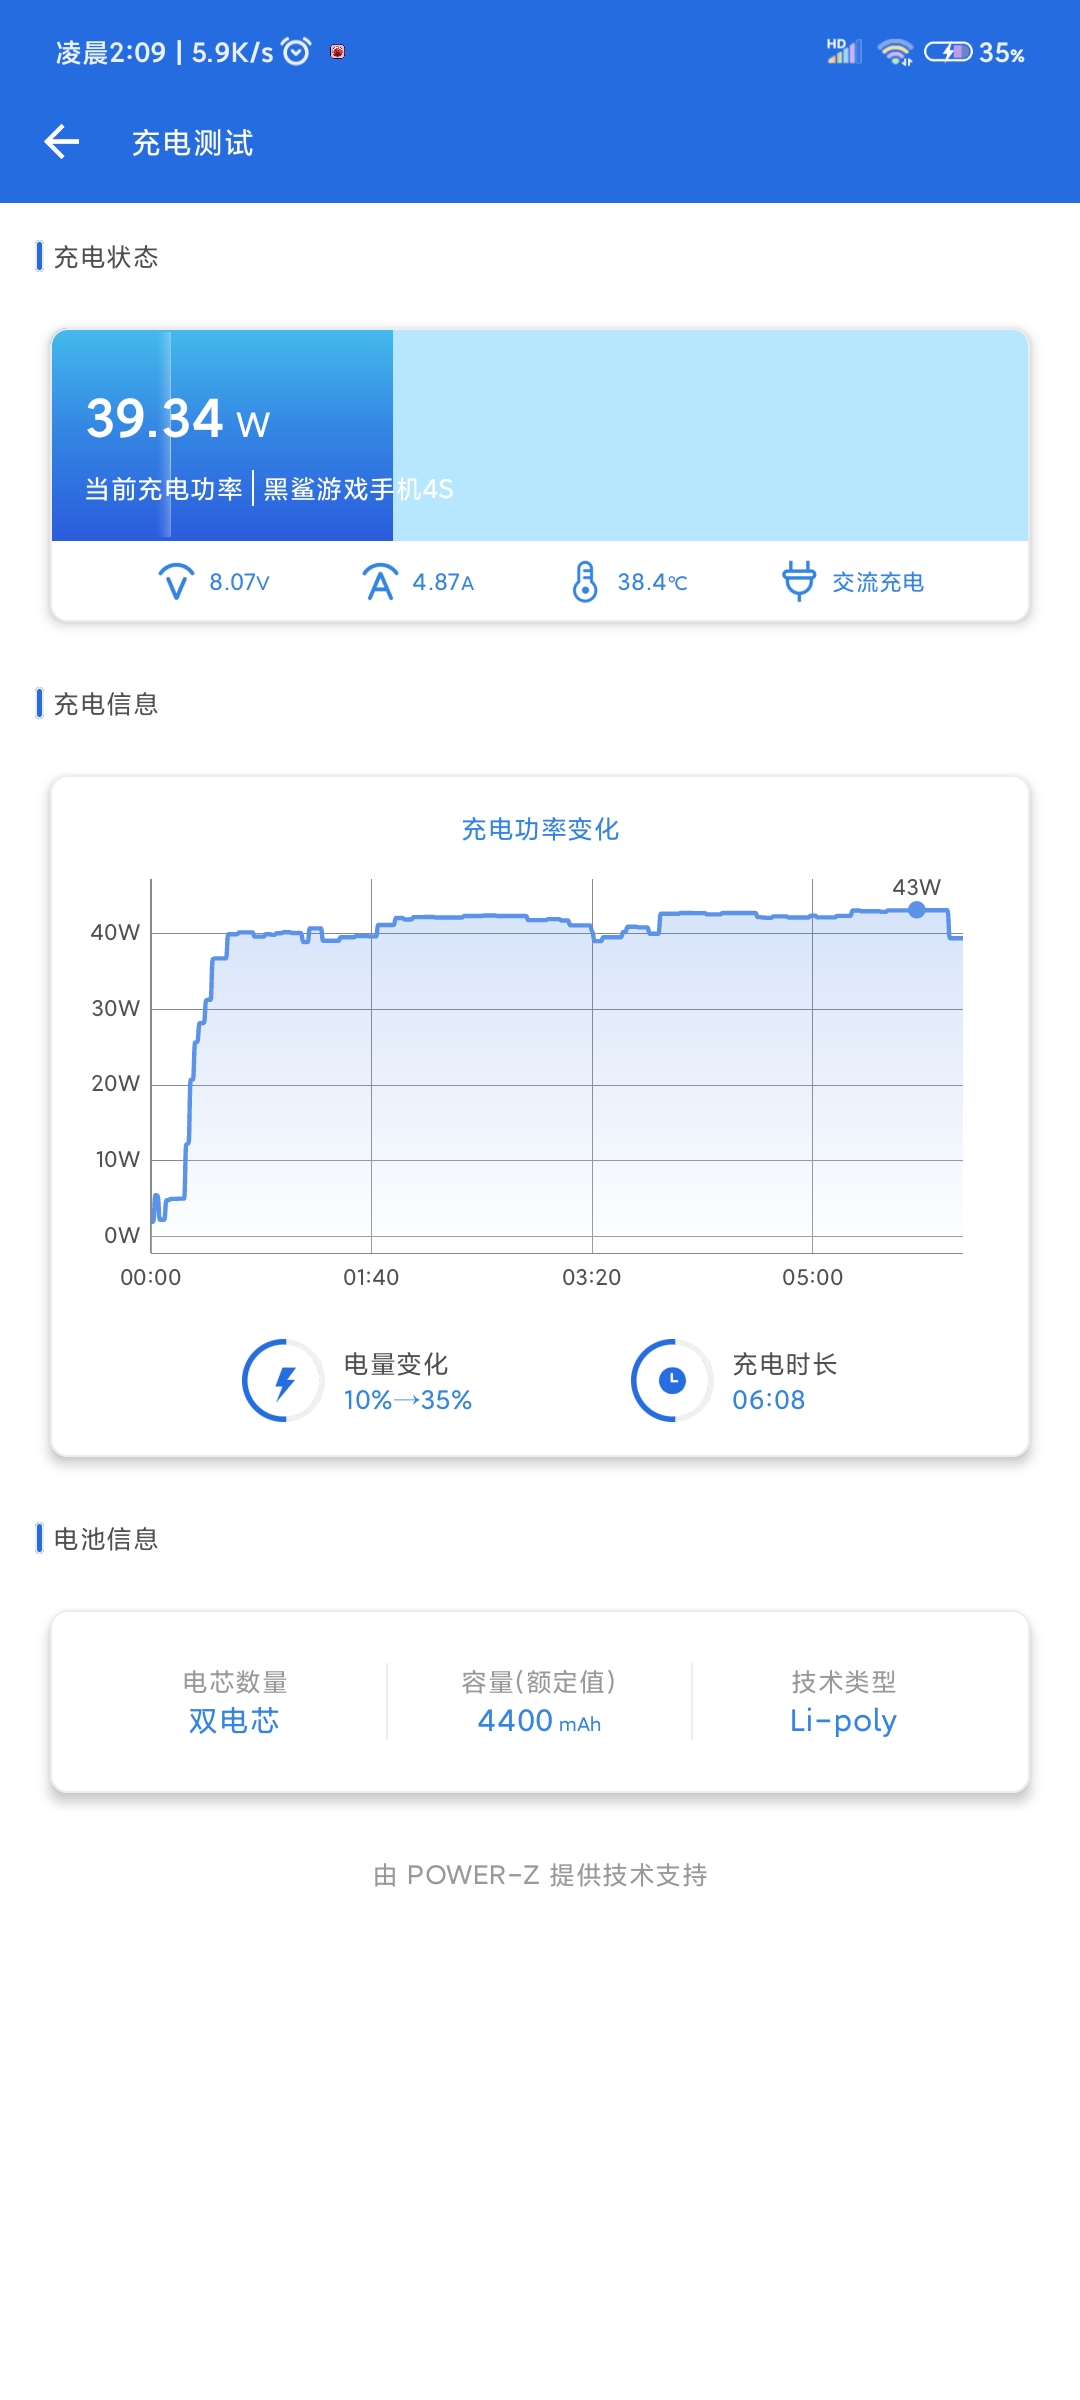The image size is (1080, 2400).
Task: Tap the 充电时长 label
Action: pyautogui.click(x=785, y=1364)
